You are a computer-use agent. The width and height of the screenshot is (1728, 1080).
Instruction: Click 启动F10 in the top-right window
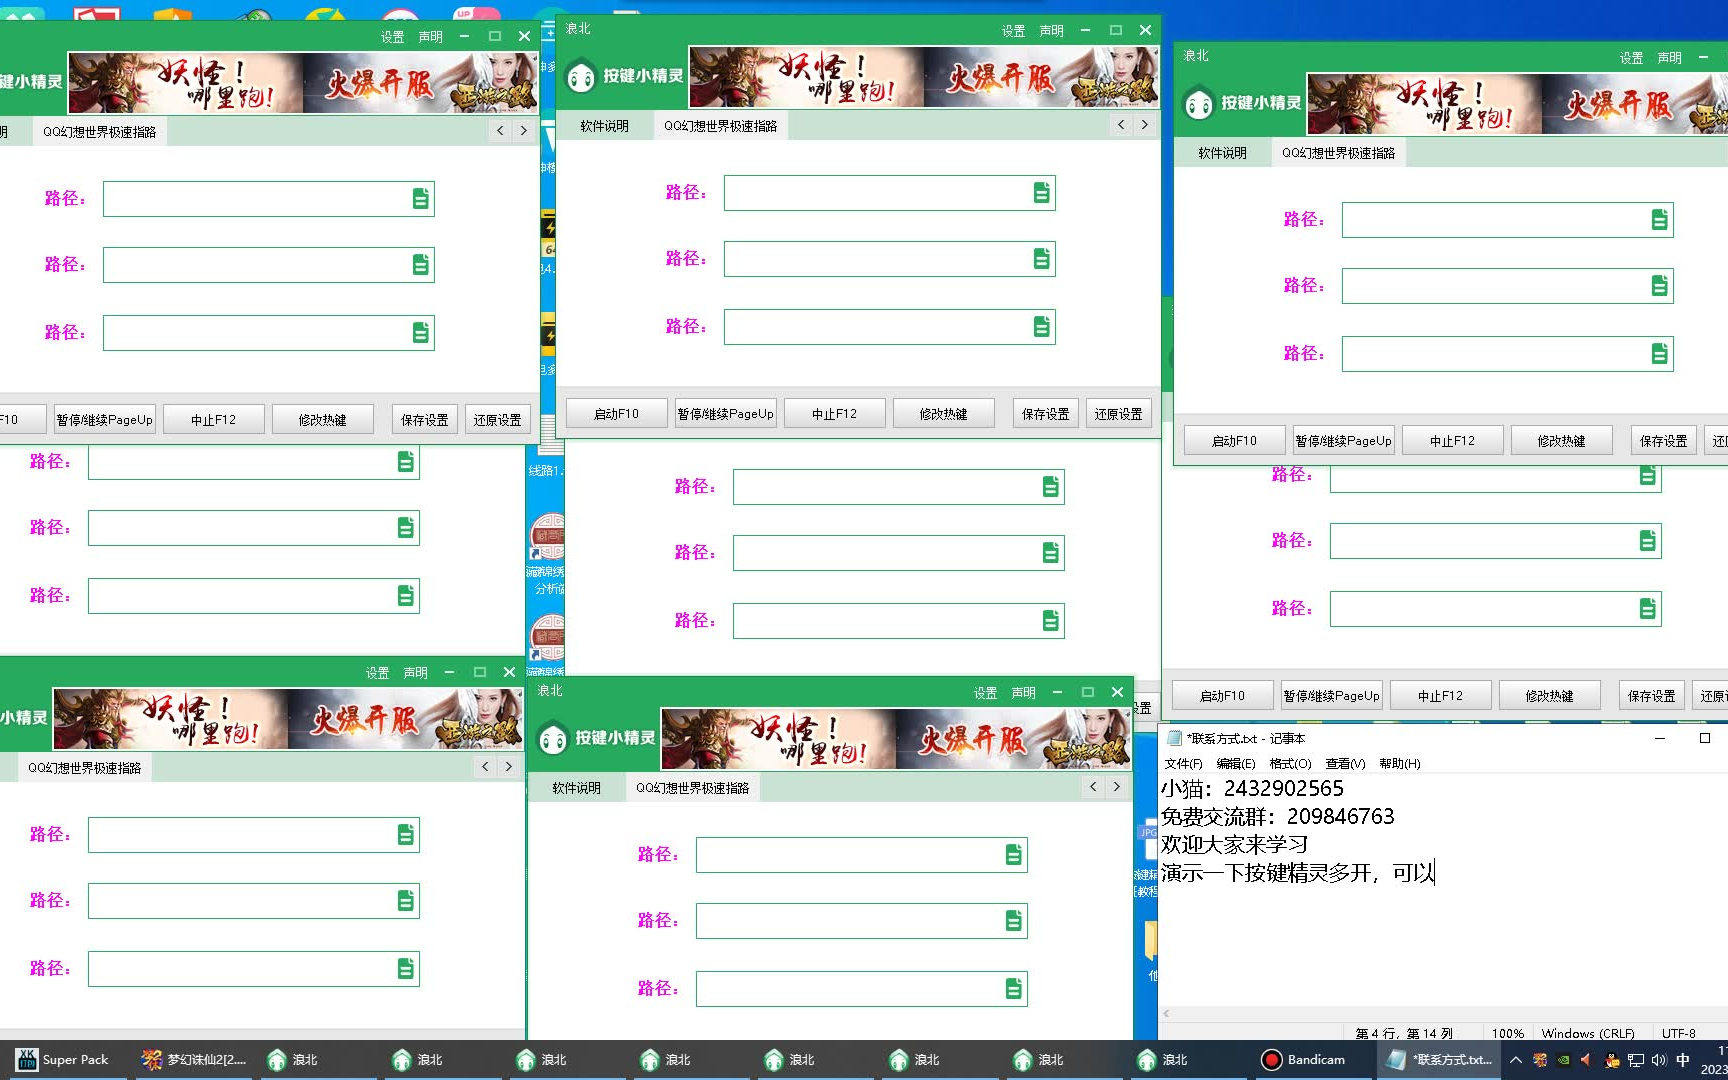tap(1234, 441)
